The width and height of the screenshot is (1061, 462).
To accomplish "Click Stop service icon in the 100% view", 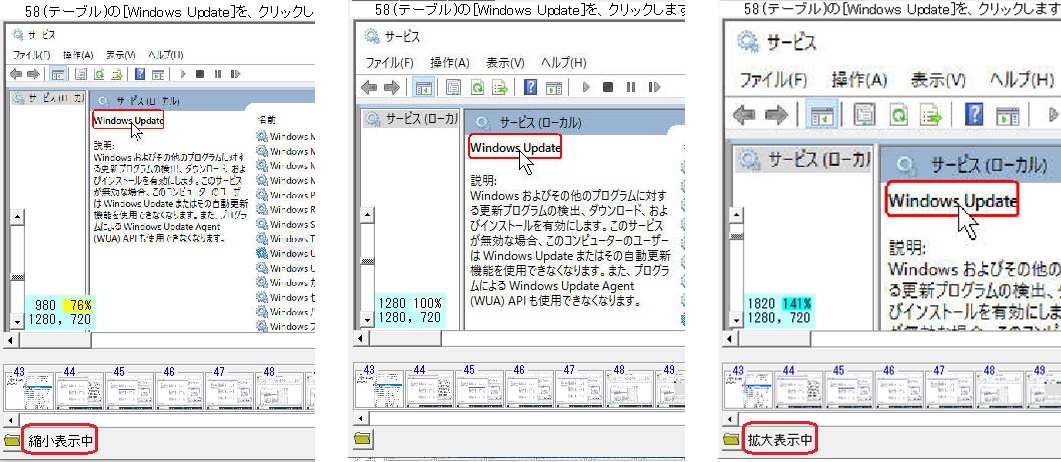I will coord(608,87).
